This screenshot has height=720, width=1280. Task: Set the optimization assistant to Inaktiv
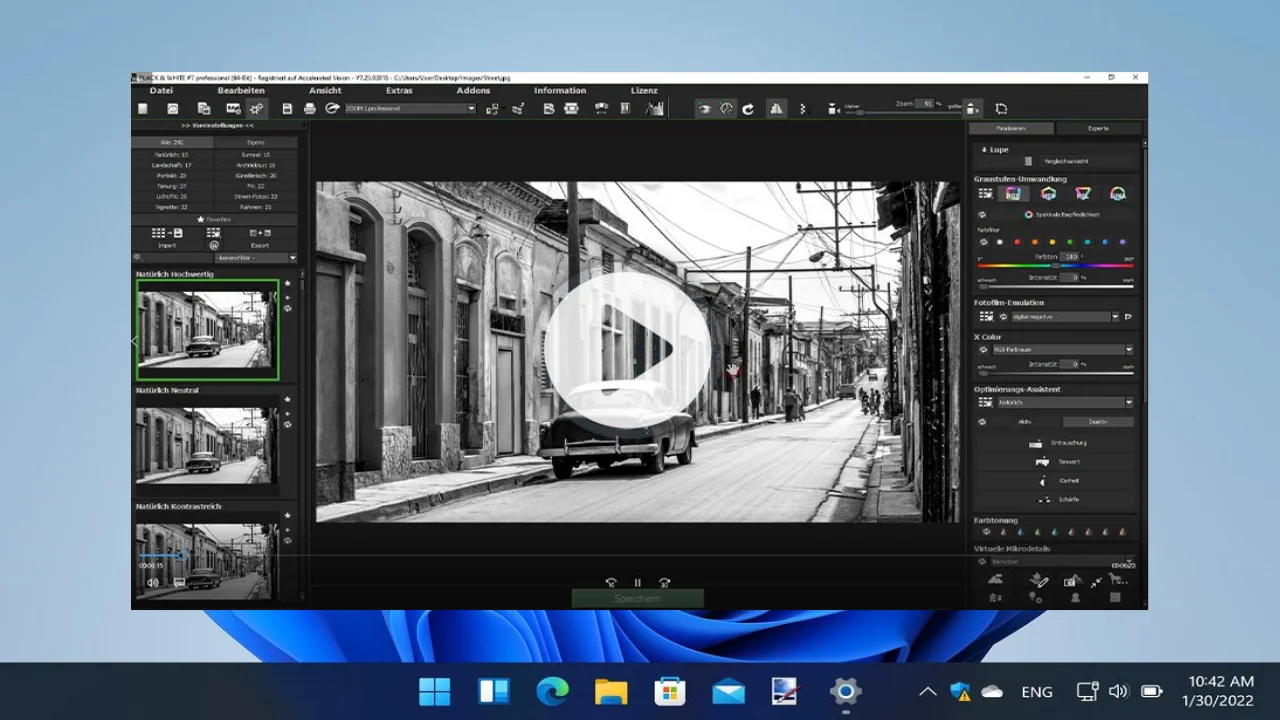coord(1098,422)
